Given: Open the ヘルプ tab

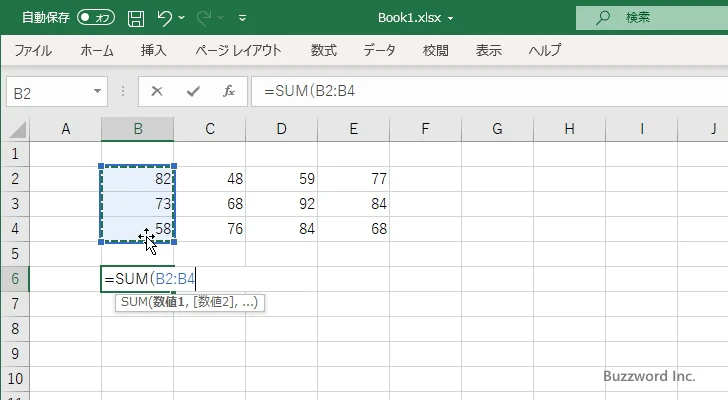Looking at the screenshot, I should pyautogui.click(x=545, y=50).
